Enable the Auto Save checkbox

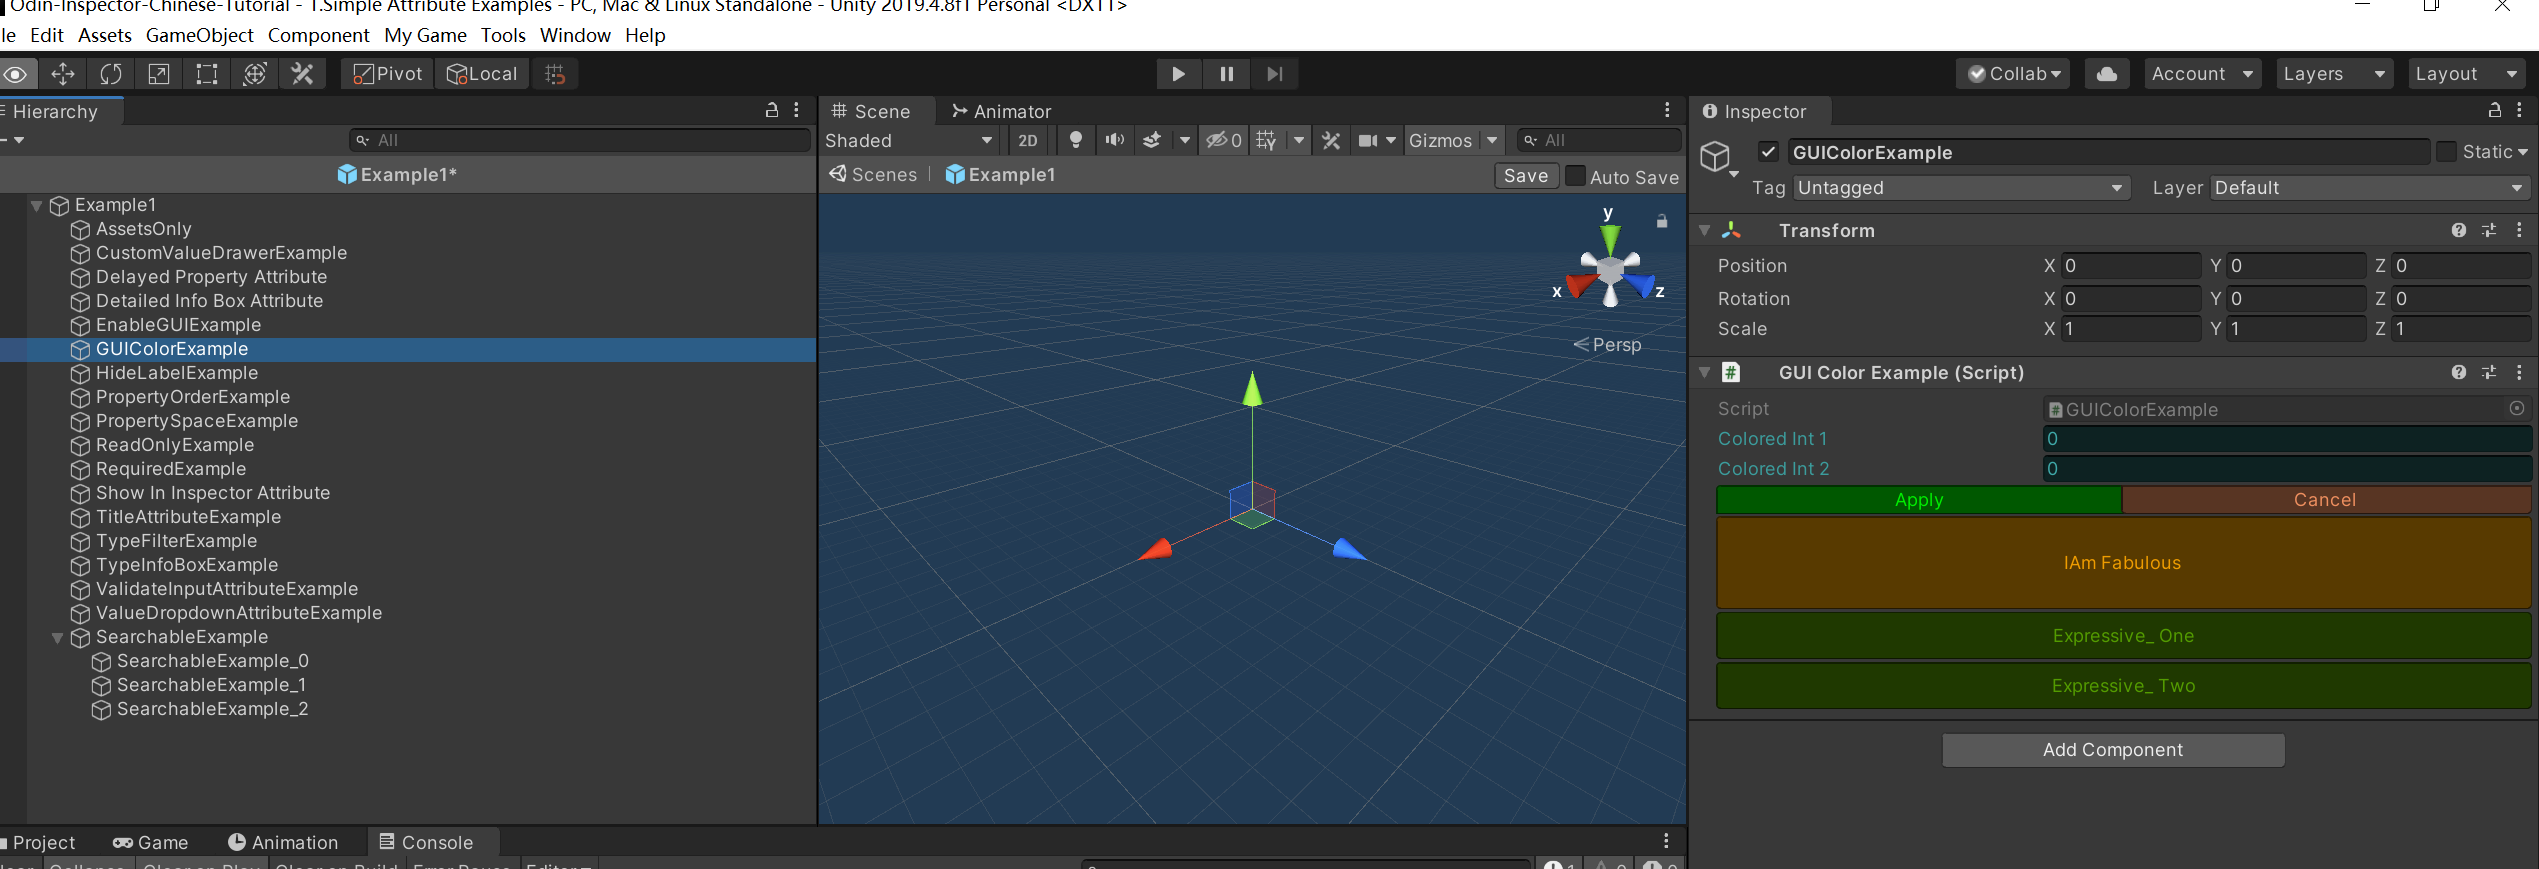(x=1575, y=176)
